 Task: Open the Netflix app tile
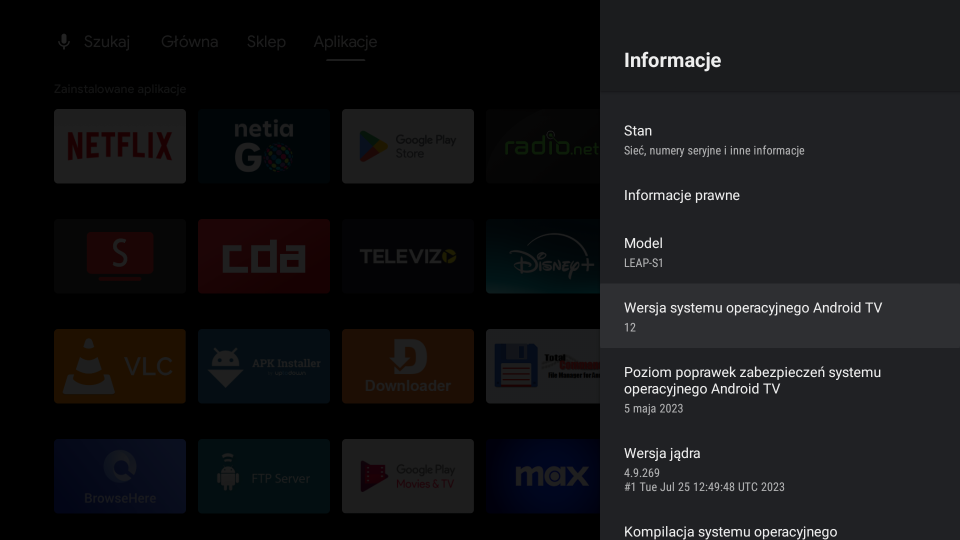click(120, 146)
